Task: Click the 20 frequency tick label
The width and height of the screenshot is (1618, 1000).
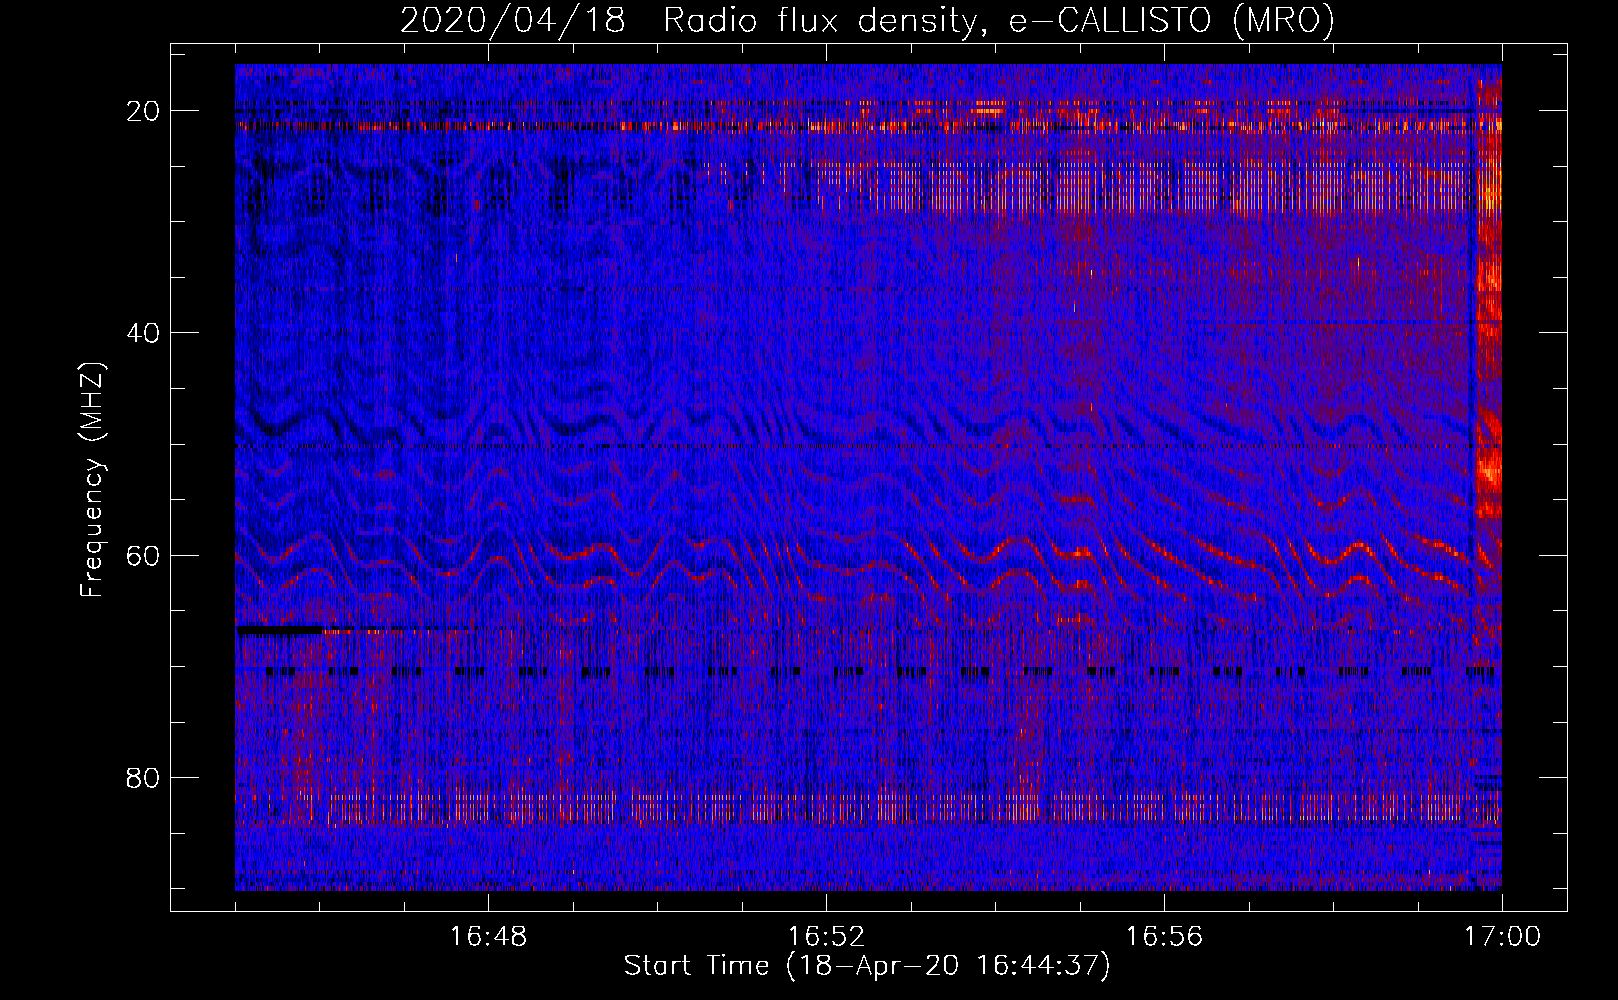Action: coord(144,110)
